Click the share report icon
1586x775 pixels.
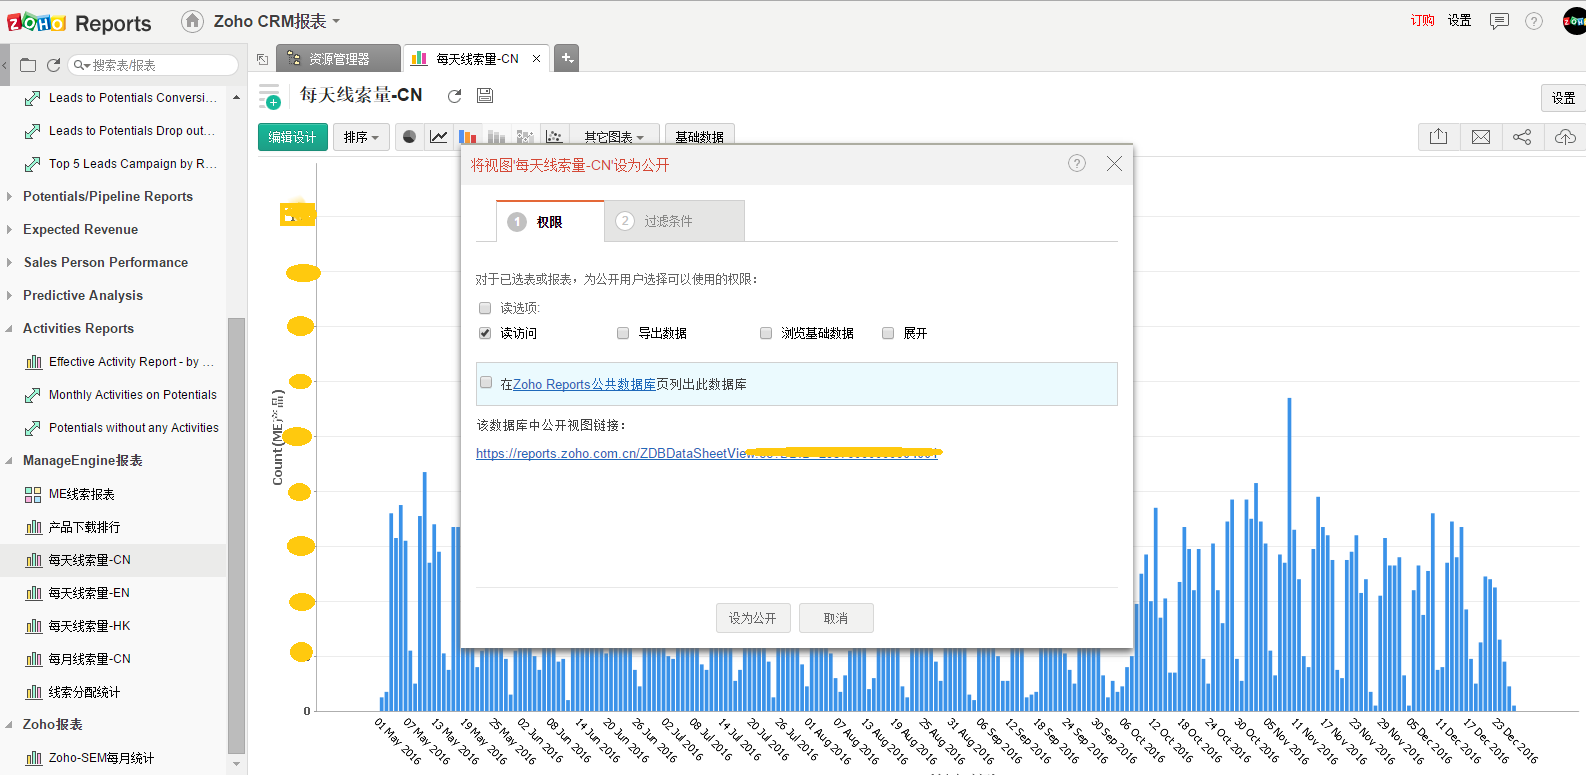pos(1522,137)
